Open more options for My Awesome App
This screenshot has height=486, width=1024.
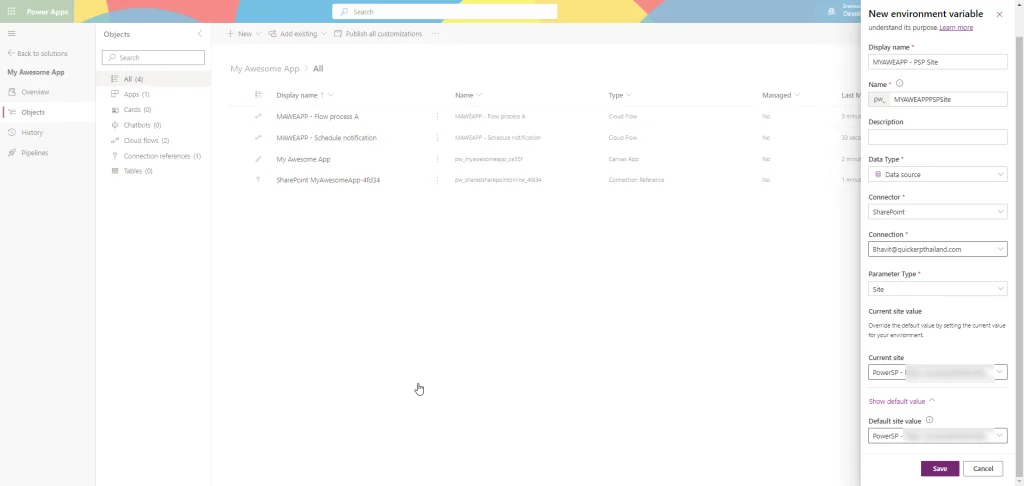point(438,159)
